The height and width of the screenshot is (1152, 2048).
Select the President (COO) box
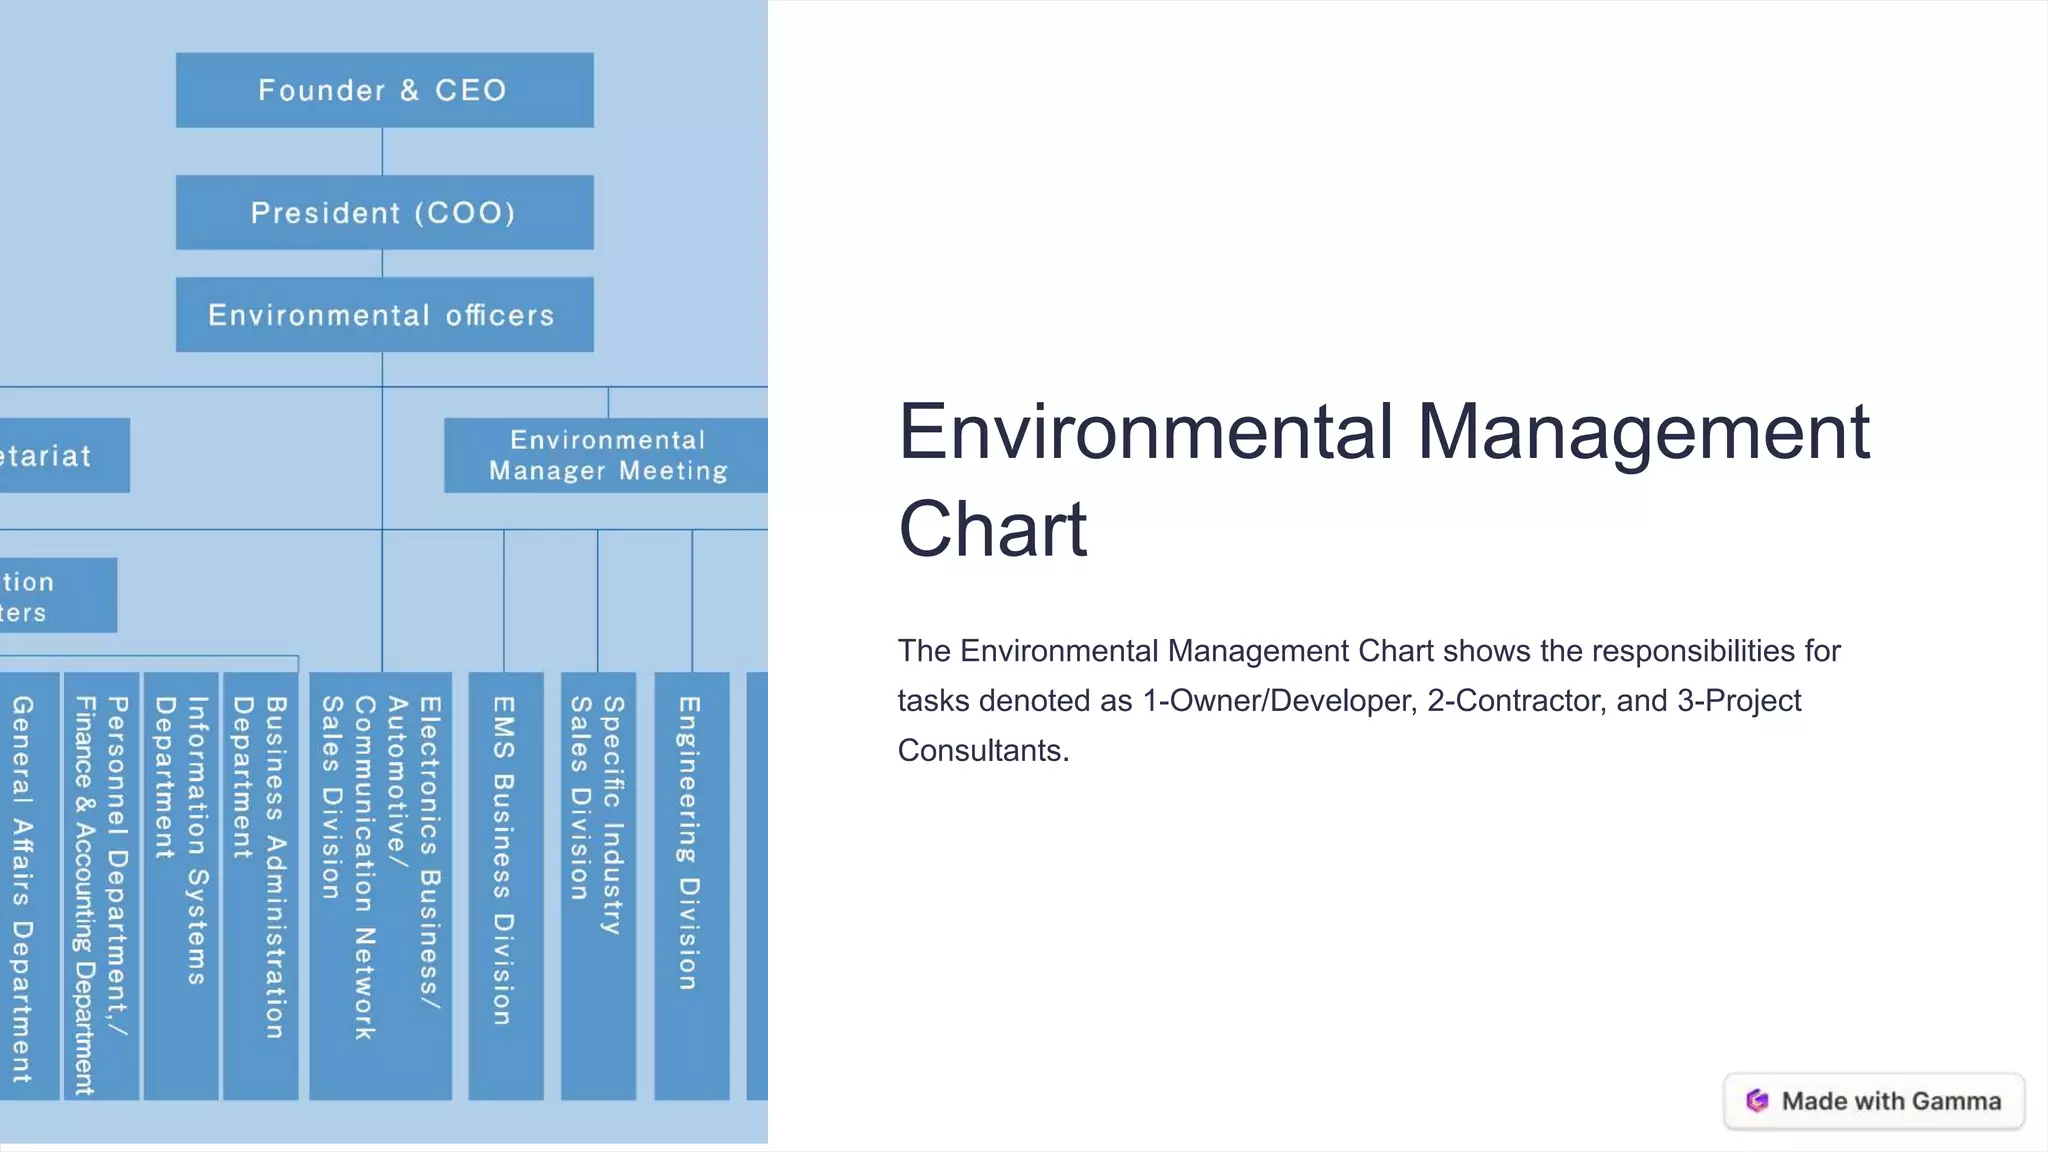click(384, 212)
